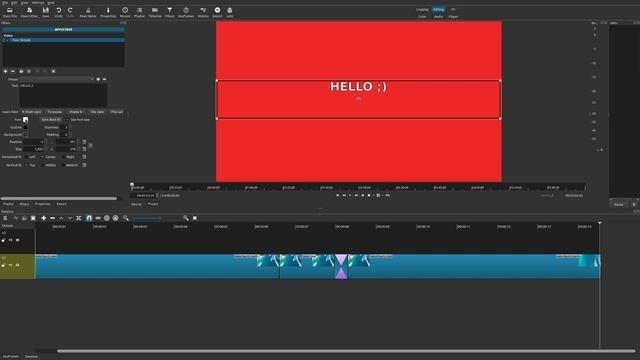The image size is (640, 360).
Task: Click the Open Other toolbar icon
Action: (x=29, y=12)
